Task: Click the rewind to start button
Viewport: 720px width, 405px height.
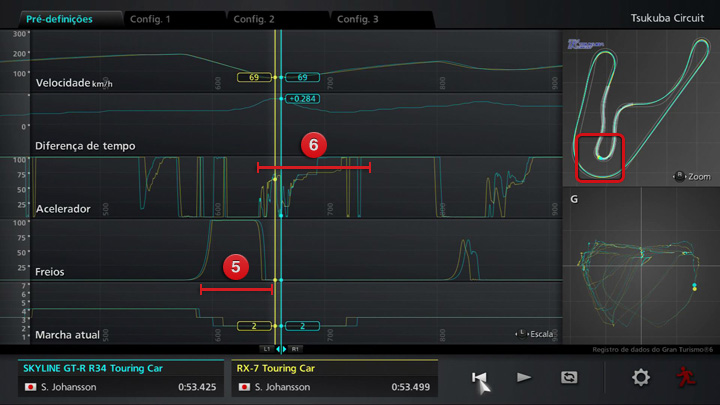Action: (x=480, y=377)
